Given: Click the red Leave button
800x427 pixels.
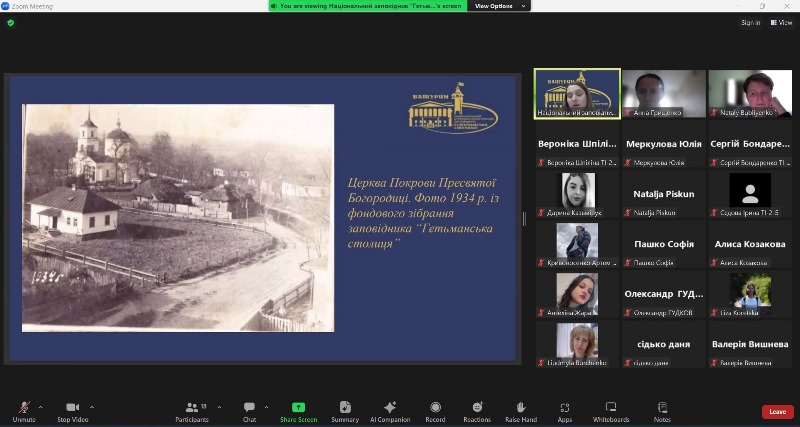Looking at the screenshot, I should tap(777, 411).
